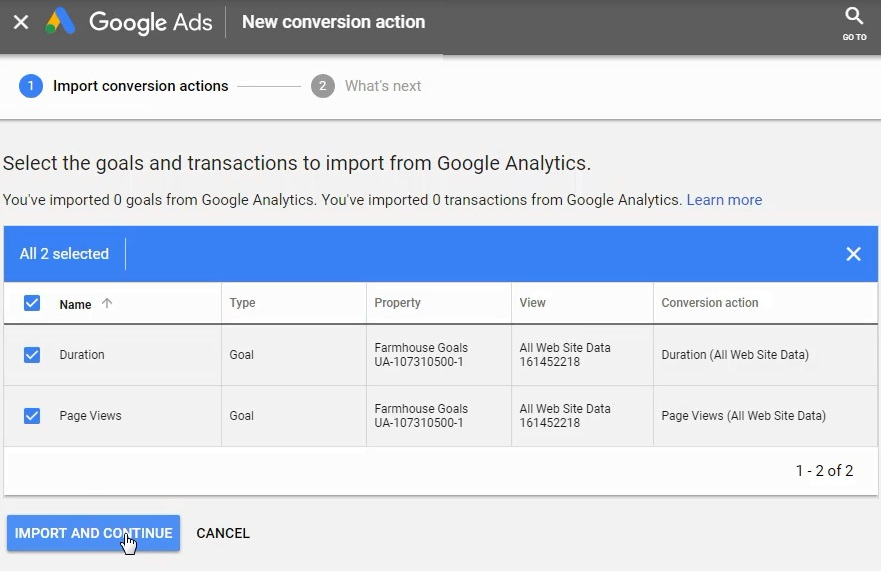Click the Type column header
The width and height of the screenshot is (881, 571).
click(242, 303)
